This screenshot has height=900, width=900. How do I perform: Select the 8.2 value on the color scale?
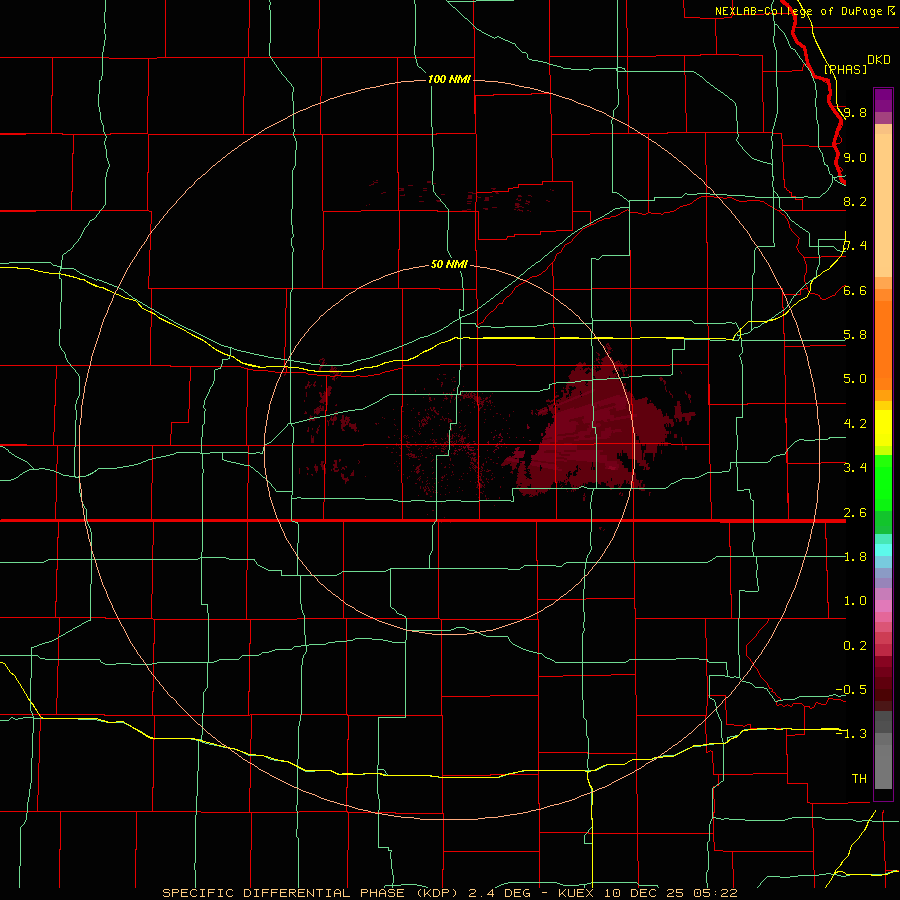pos(855,201)
